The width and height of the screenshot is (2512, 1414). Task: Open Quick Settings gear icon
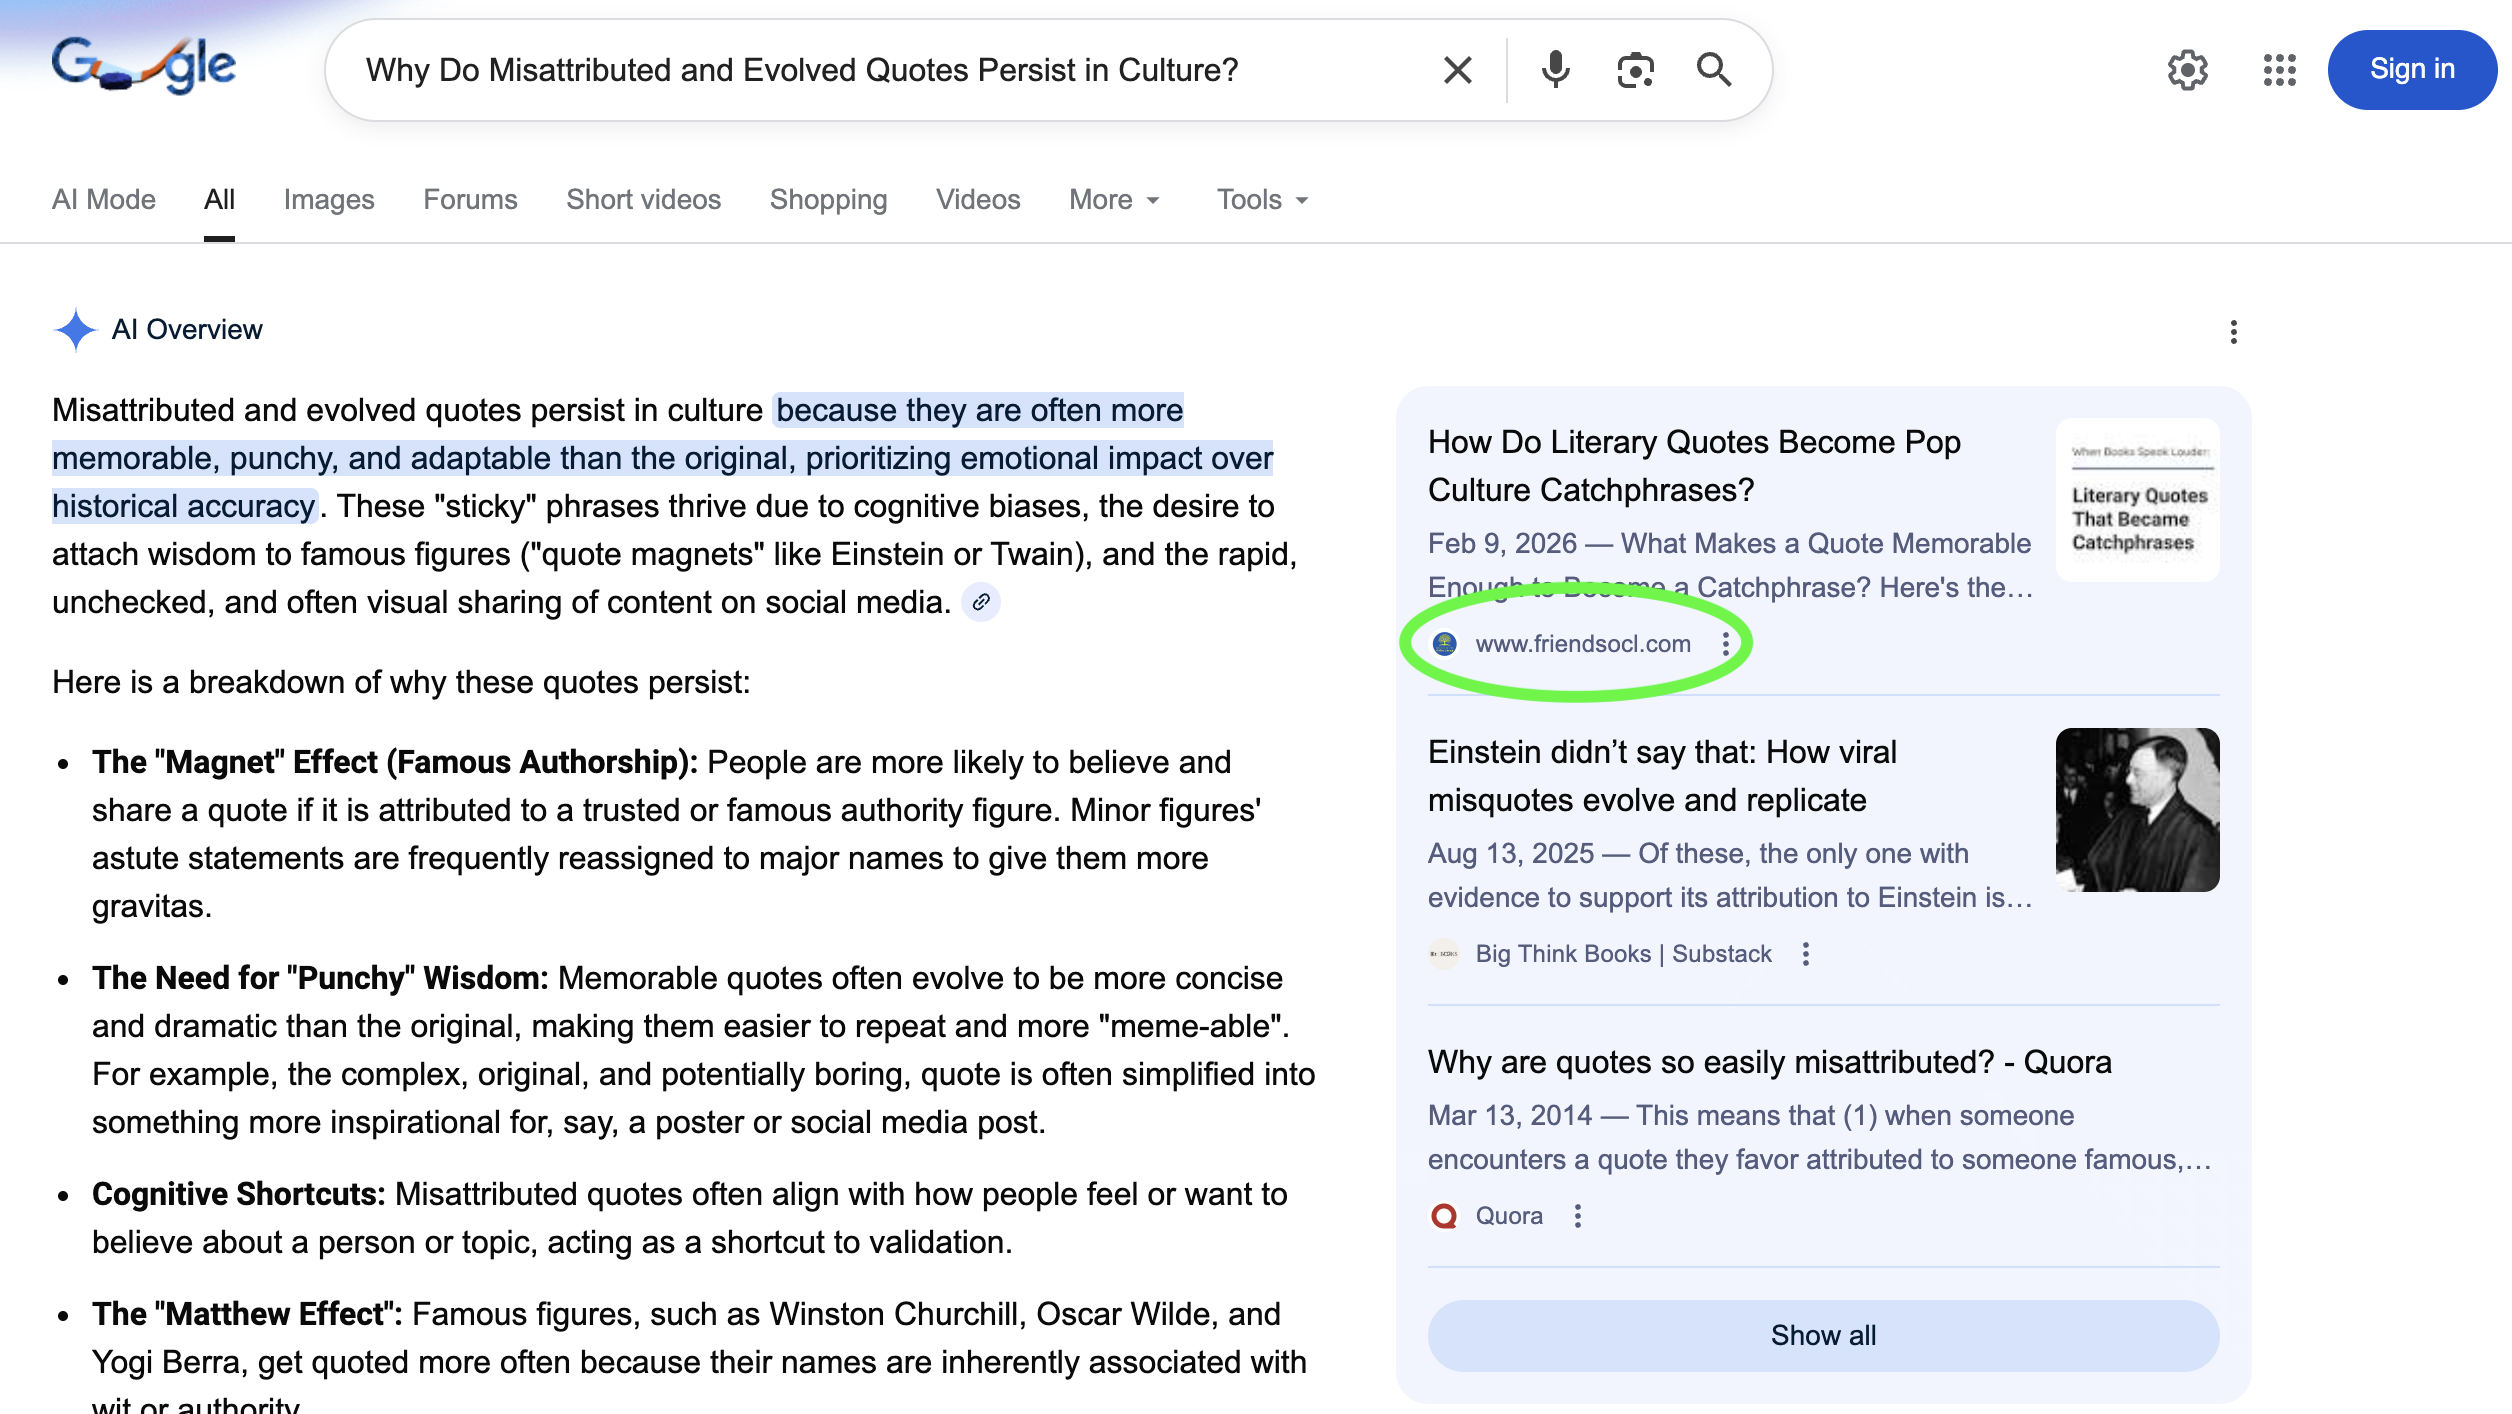2188,70
